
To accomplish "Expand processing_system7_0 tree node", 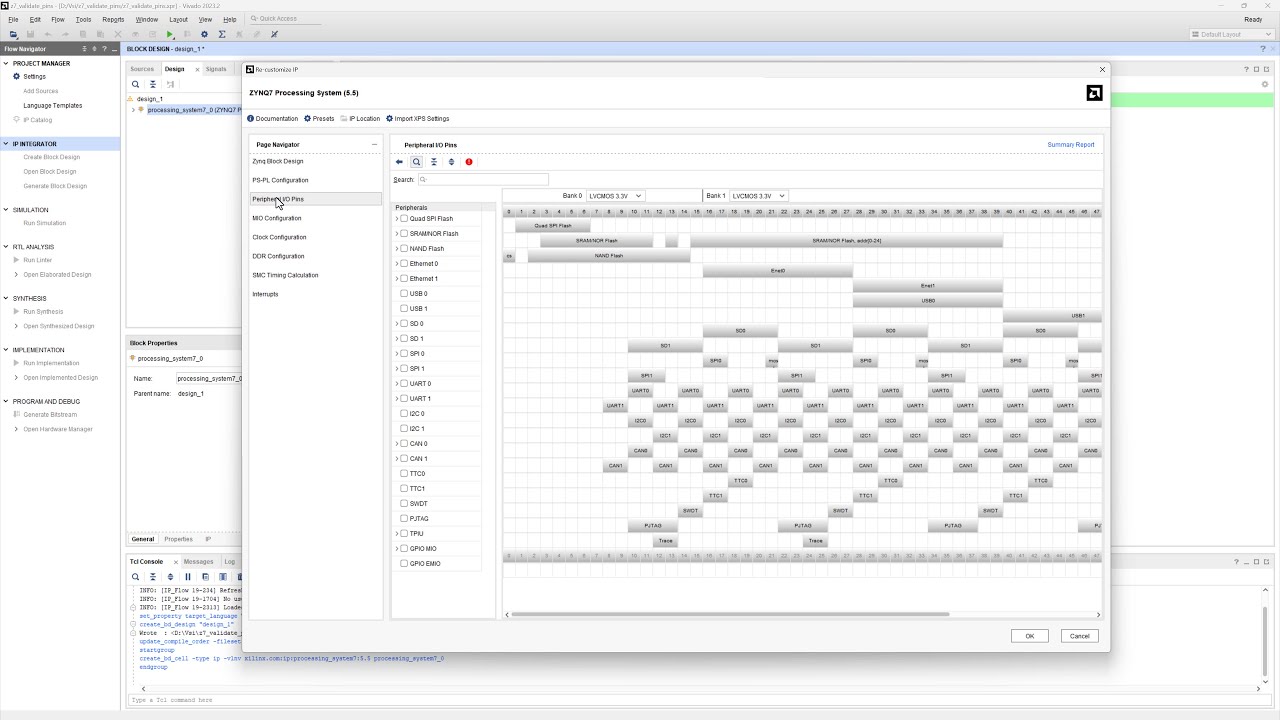I will pyautogui.click(x=133, y=110).
